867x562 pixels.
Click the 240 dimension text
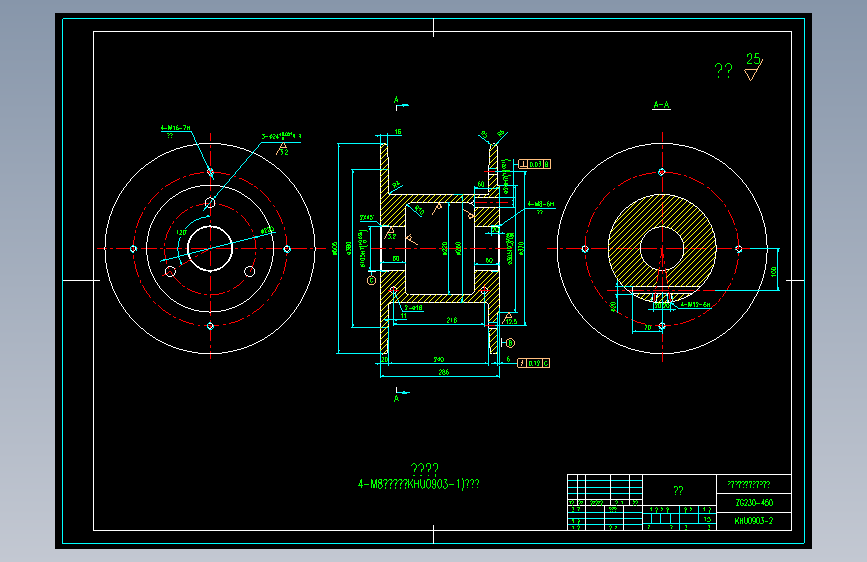point(438,360)
